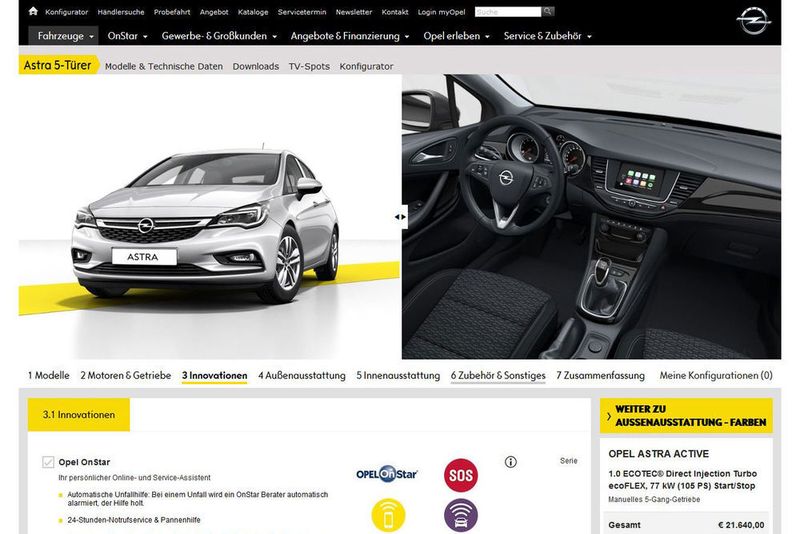Select the 3.1 Innovationen sub-tab
This screenshot has width=800, height=534.
79,415
